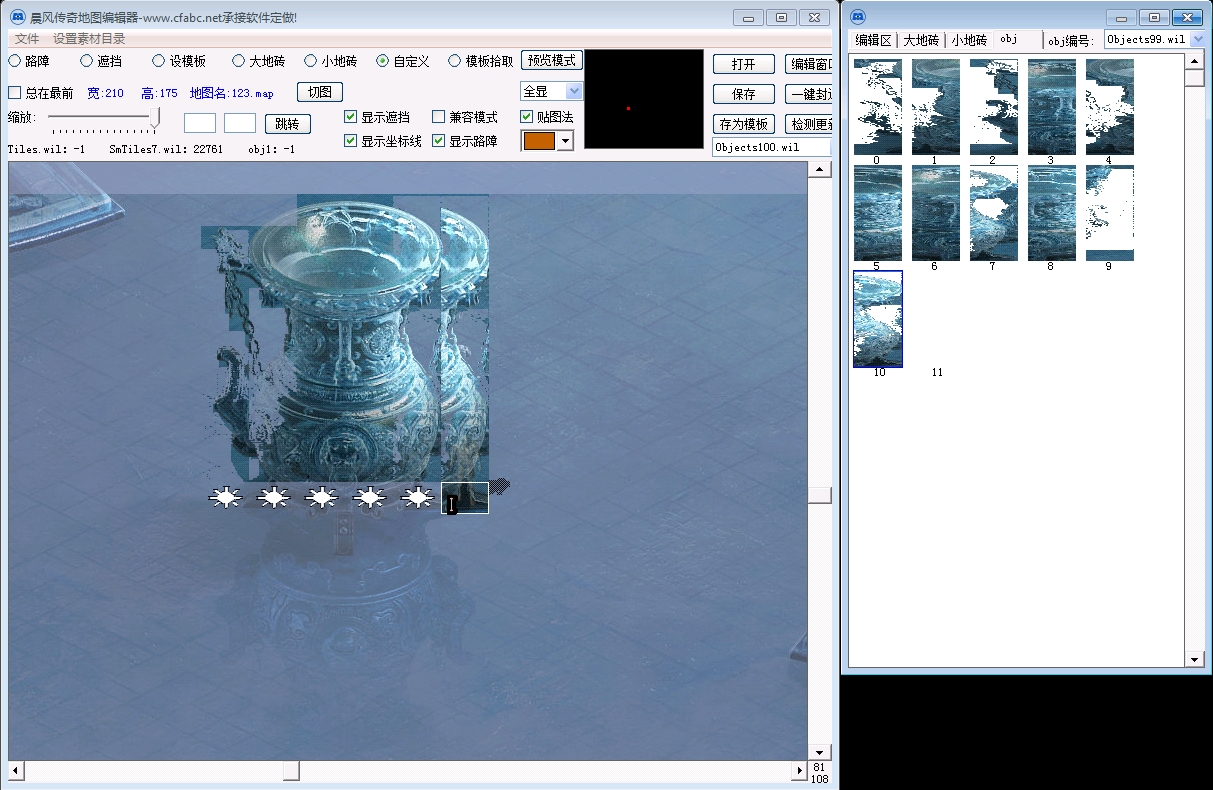1213x790 pixels.
Task: Click the 保存 button
Action: click(744, 94)
